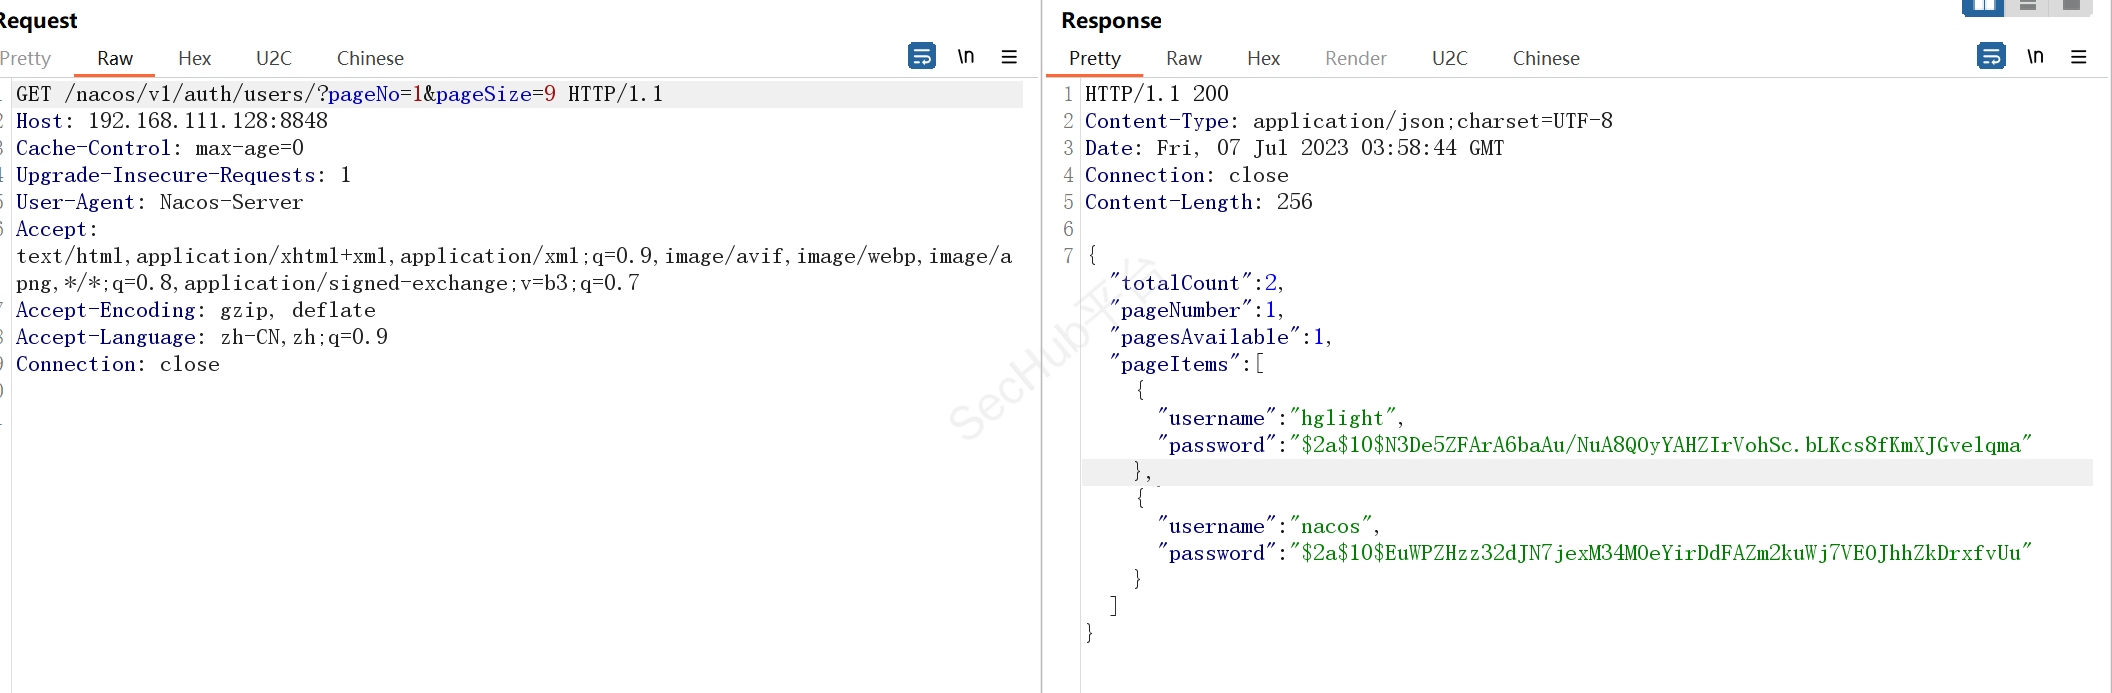2112x693 pixels.
Task: Switch to side-by-side layout view
Action: pyautogui.click(x=1983, y=7)
